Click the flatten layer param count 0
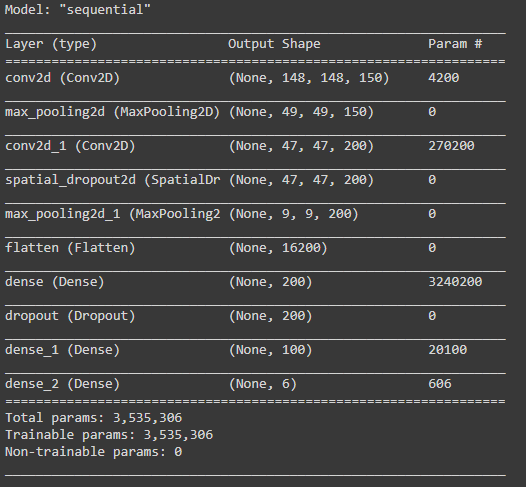This screenshot has height=487, width=526. pos(432,248)
